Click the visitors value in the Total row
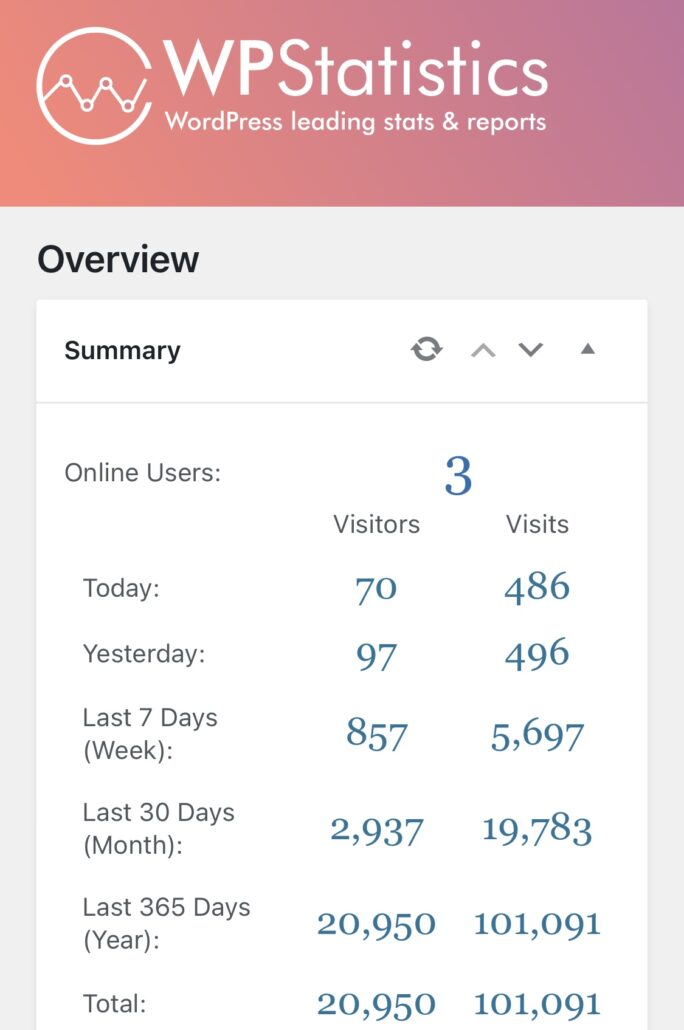 point(376,1003)
